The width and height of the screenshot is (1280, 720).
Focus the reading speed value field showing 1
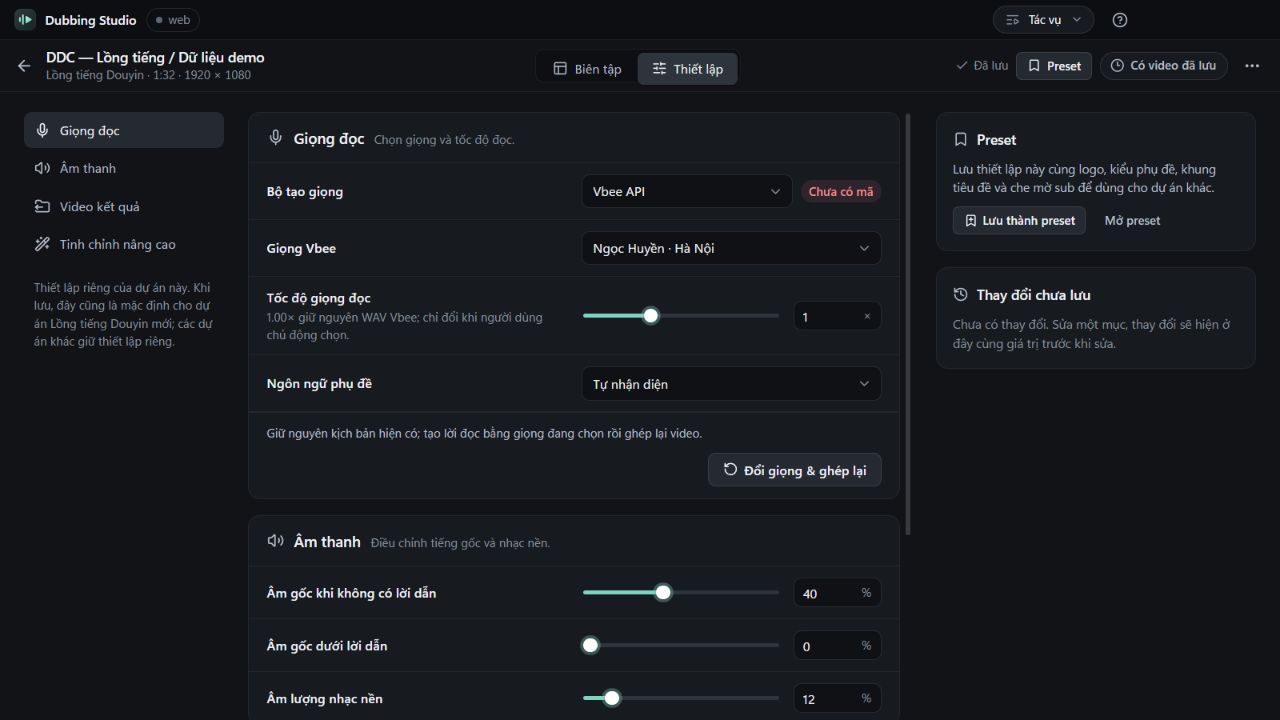pyautogui.click(x=837, y=317)
